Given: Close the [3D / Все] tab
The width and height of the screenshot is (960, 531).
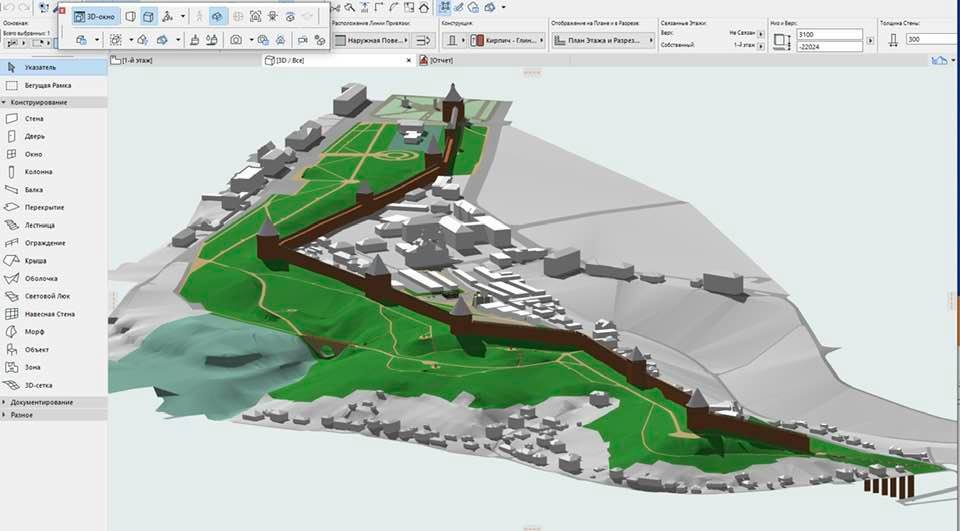Looking at the screenshot, I should click(409, 61).
